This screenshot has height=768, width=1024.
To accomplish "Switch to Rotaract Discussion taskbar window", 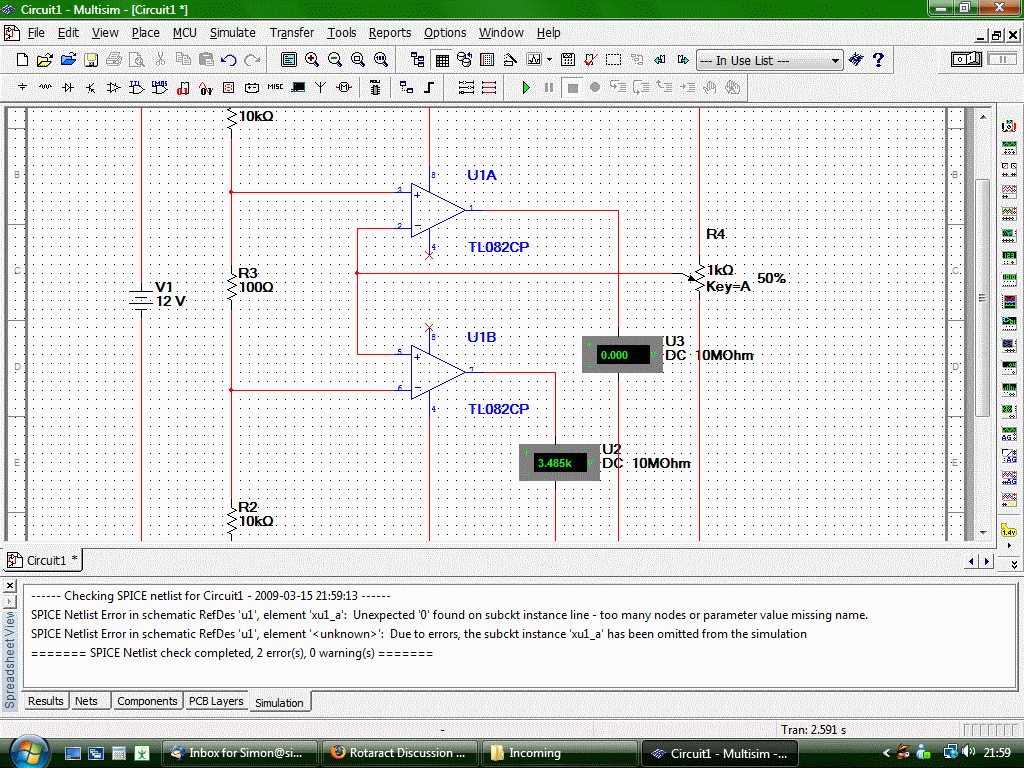I will (400, 753).
